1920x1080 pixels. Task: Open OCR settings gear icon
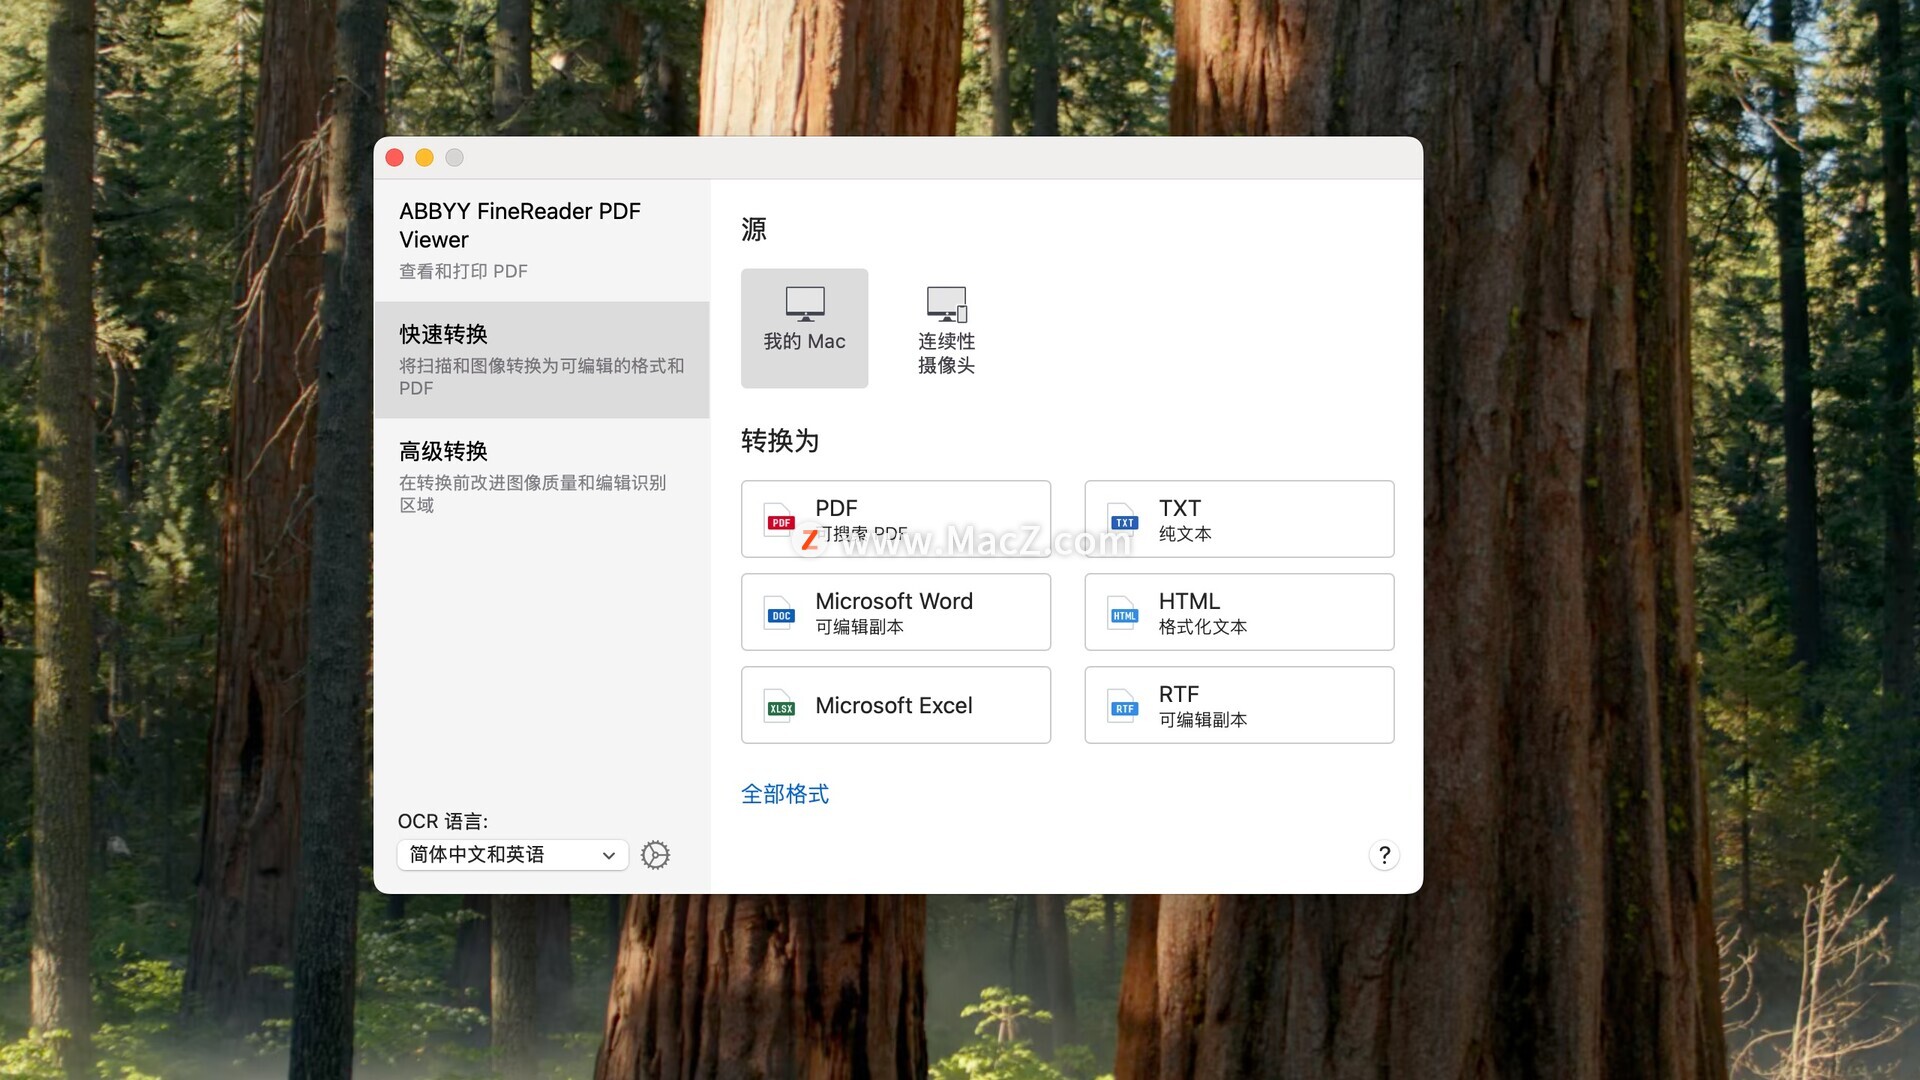click(x=655, y=855)
